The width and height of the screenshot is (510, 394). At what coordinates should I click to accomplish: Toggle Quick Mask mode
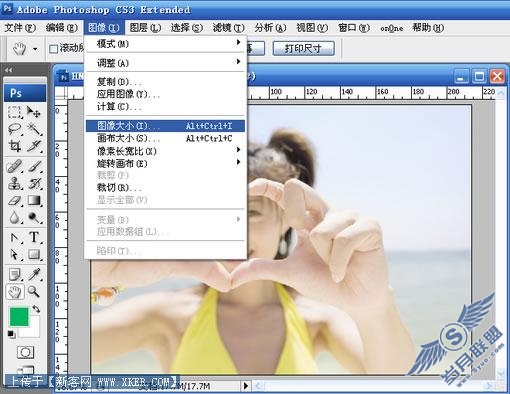point(25,352)
